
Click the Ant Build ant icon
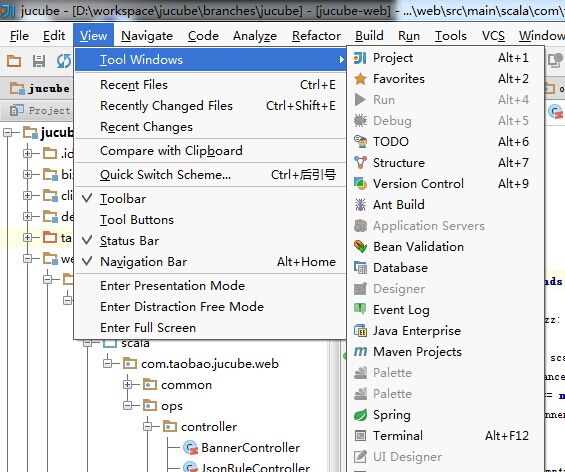click(x=360, y=205)
